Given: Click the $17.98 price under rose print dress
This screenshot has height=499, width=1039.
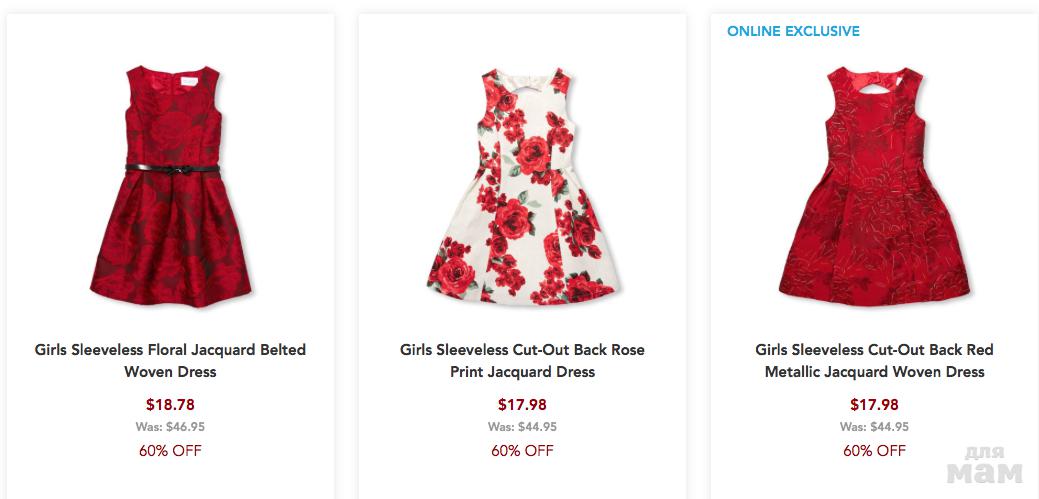Looking at the screenshot, I should [x=522, y=405].
